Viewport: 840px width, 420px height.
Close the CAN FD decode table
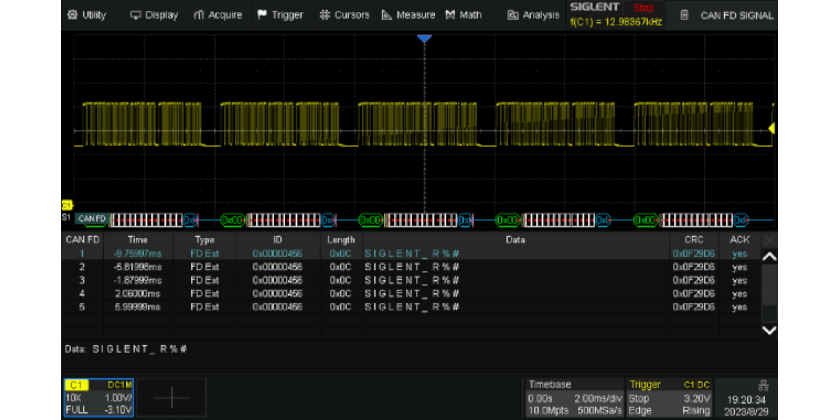(769, 240)
